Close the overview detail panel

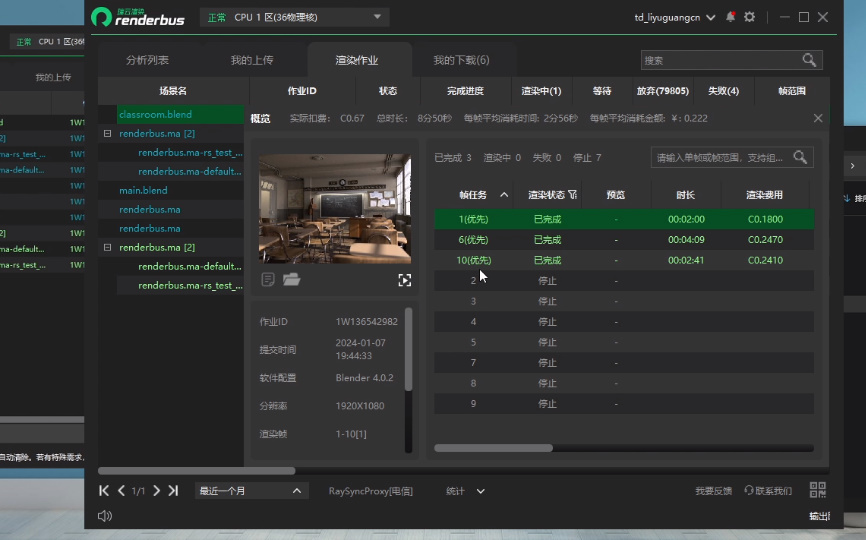coord(818,118)
